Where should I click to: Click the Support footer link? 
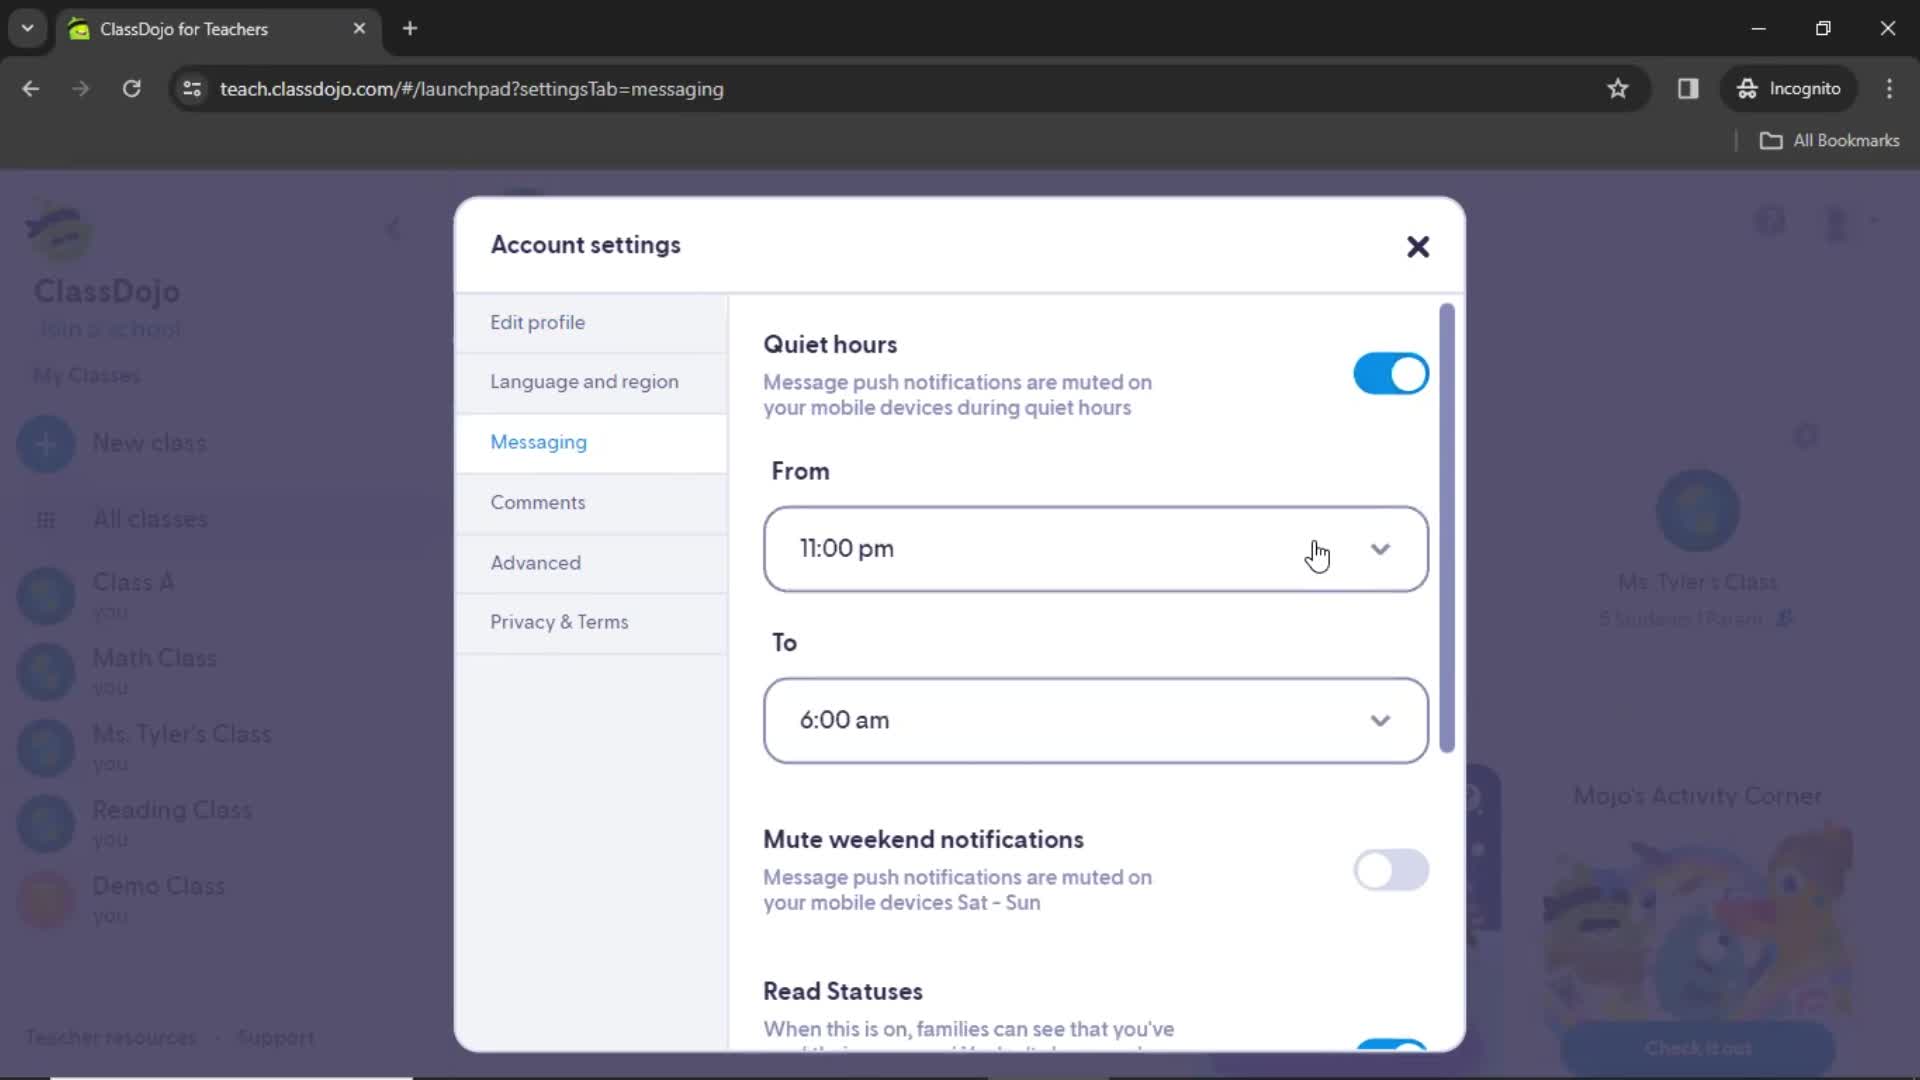tap(276, 1038)
